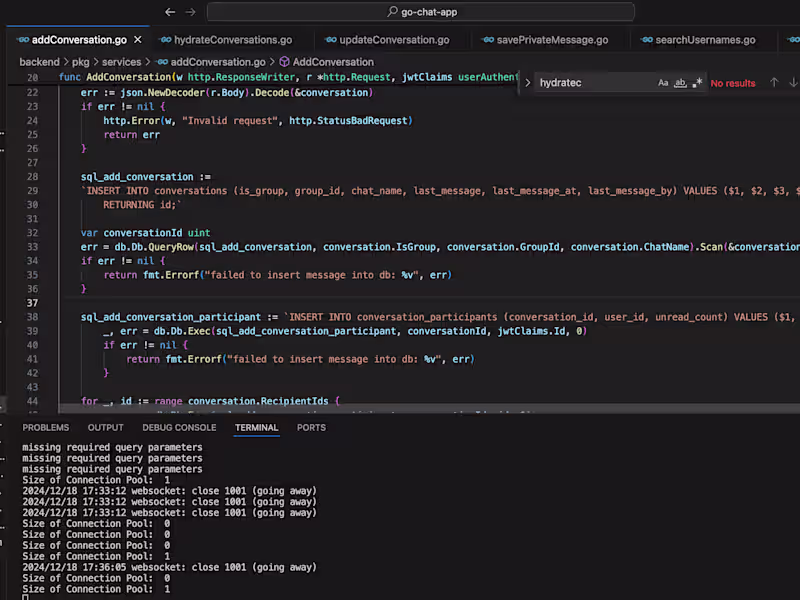Toggle Match Whole Word in find widget
Viewport: 800px width, 600px height.
coord(680,83)
